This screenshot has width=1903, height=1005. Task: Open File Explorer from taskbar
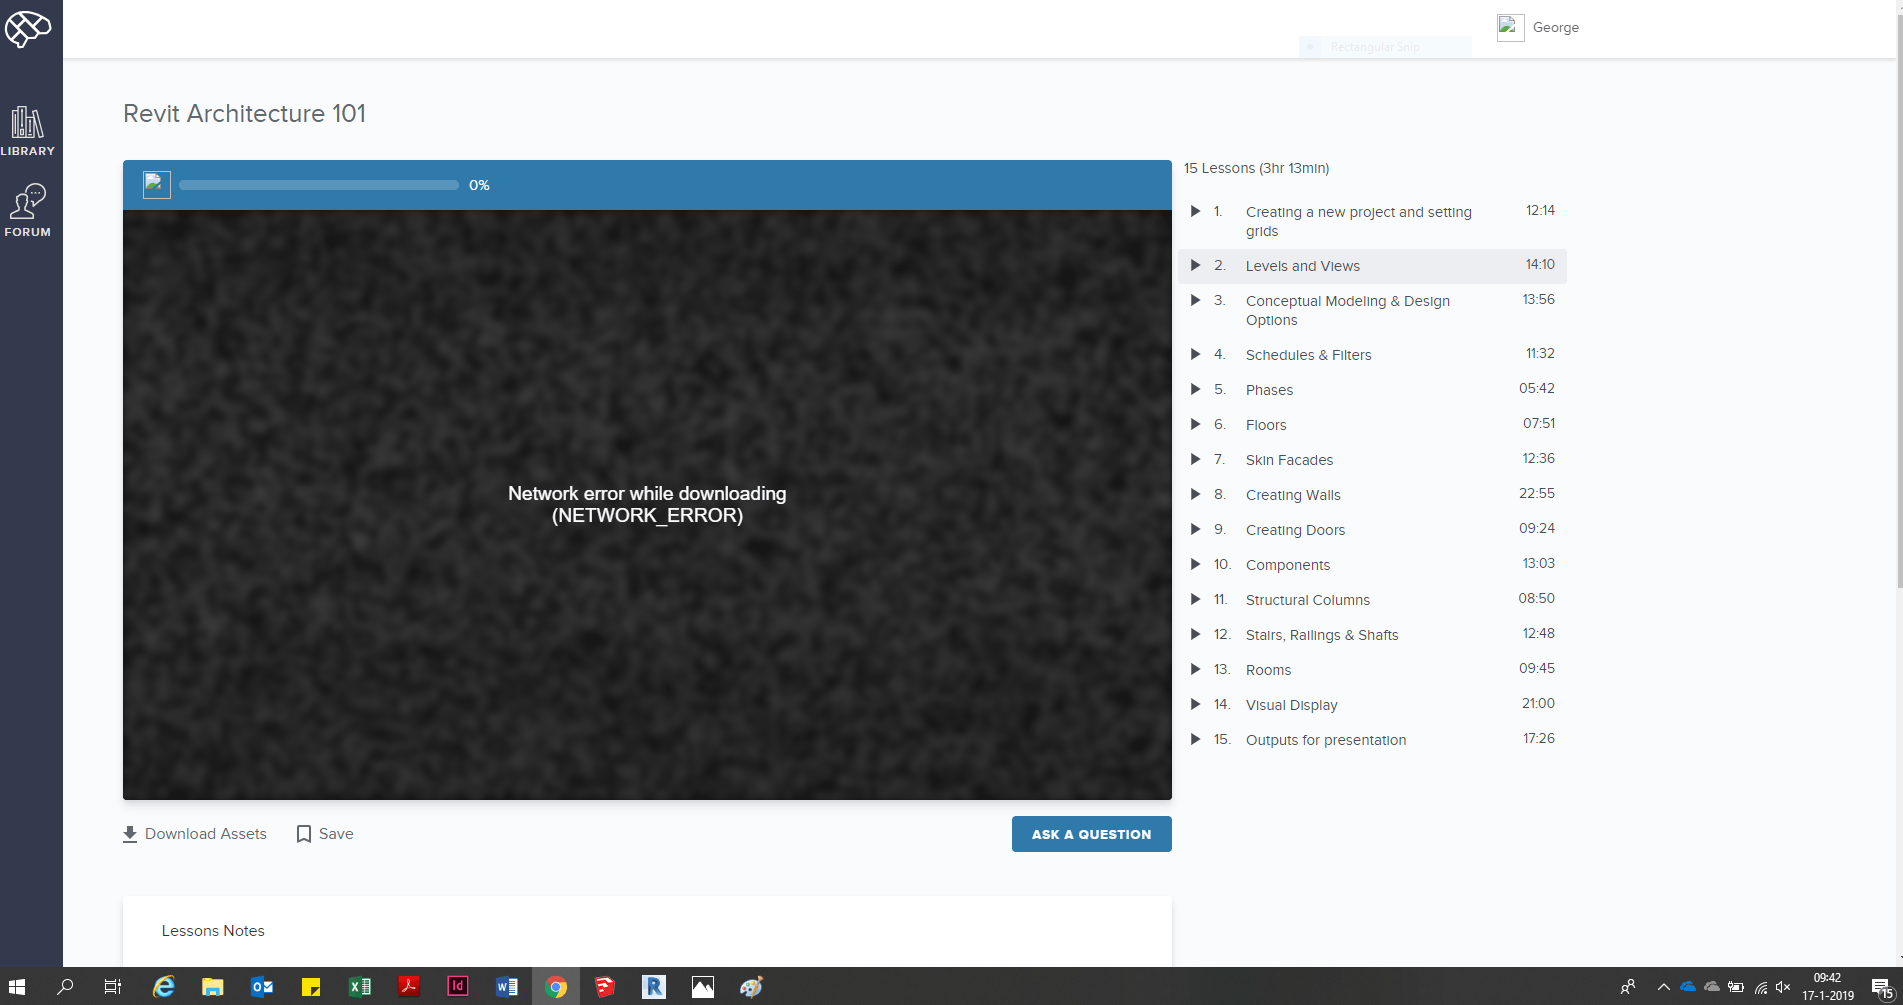[x=212, y=987]
